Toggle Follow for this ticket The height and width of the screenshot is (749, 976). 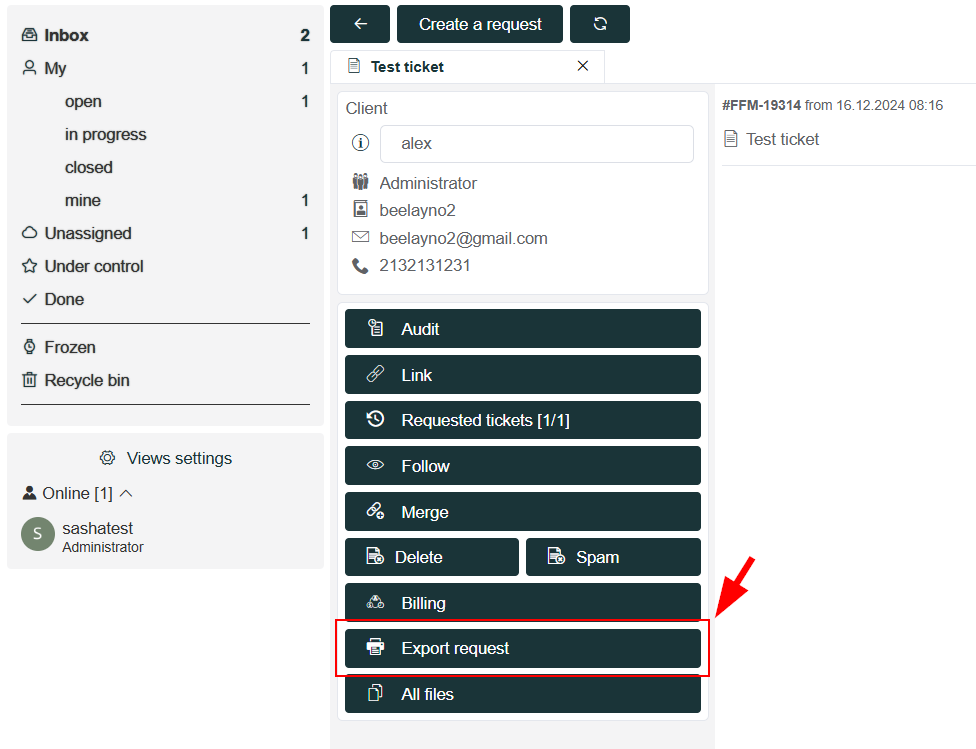[x=522, y=466]
